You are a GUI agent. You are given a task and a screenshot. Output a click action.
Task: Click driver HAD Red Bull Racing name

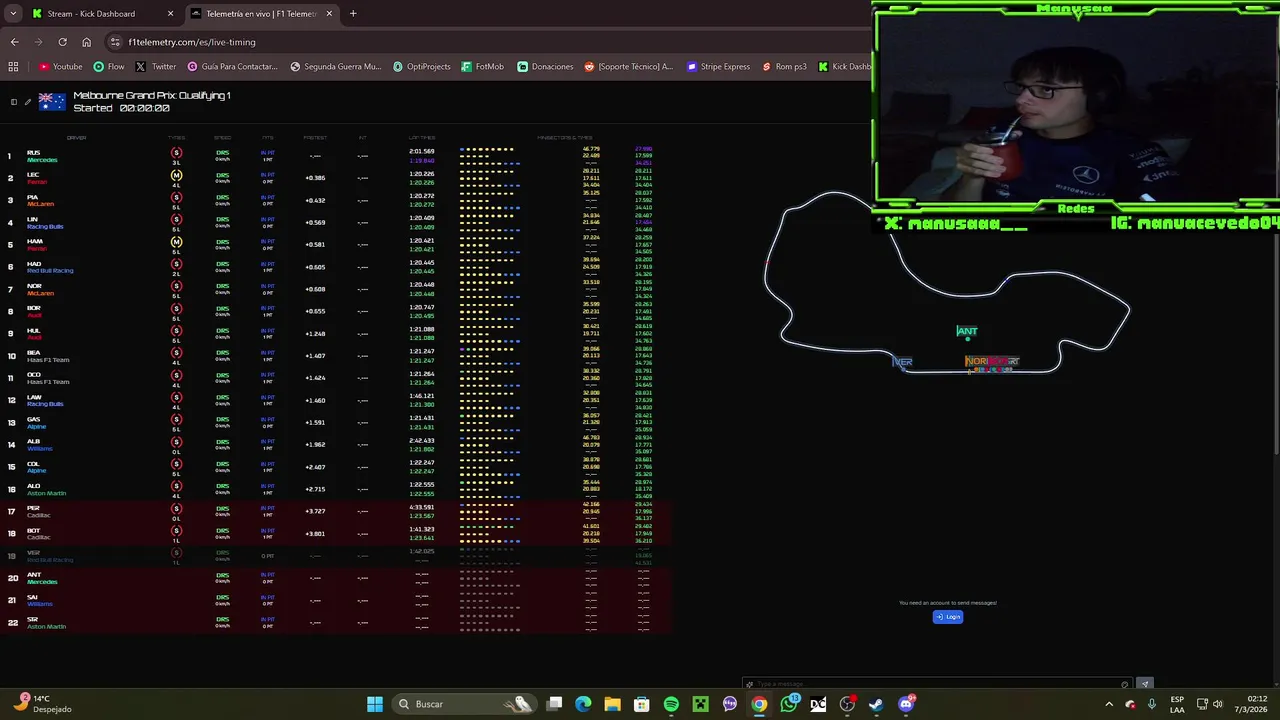click(50, 267)
